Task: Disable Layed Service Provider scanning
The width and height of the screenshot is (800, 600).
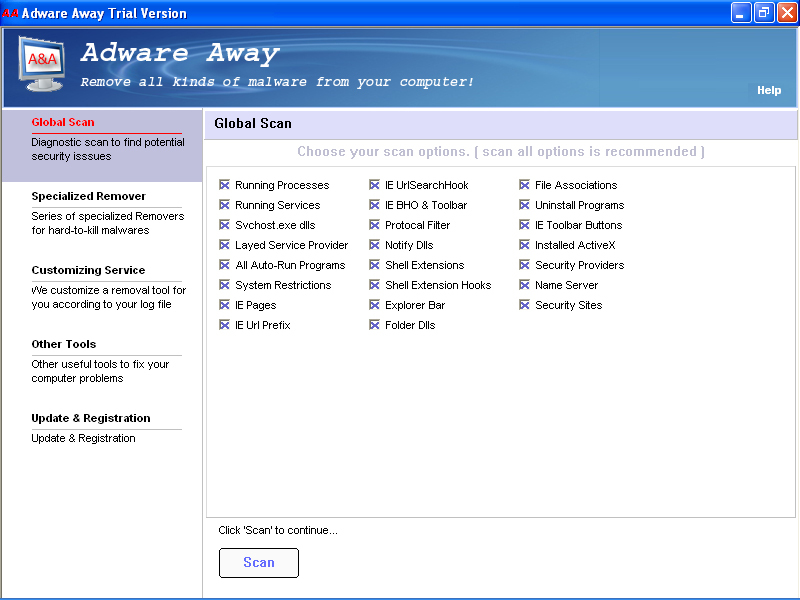Action: [224, 245]
